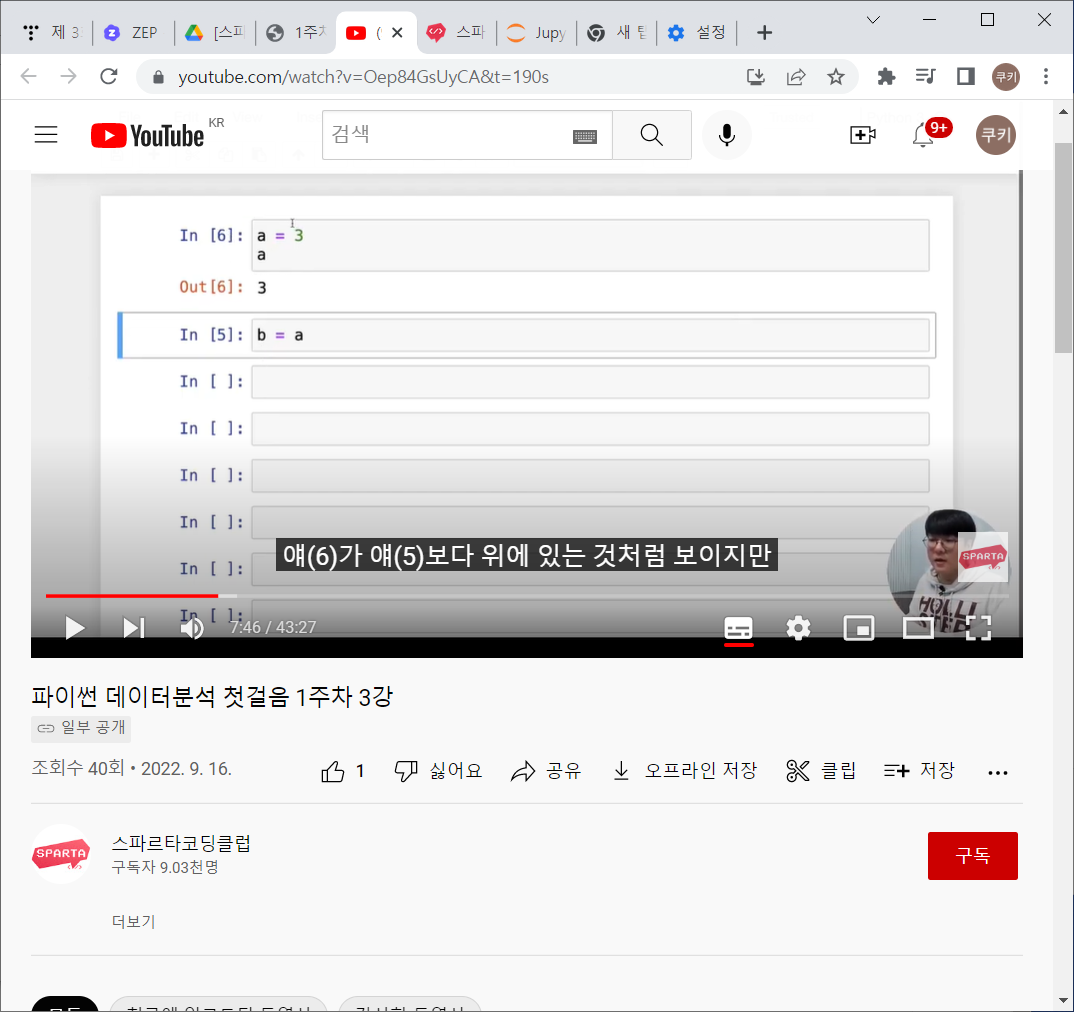Create a clip (클립)

coord(821,772)
